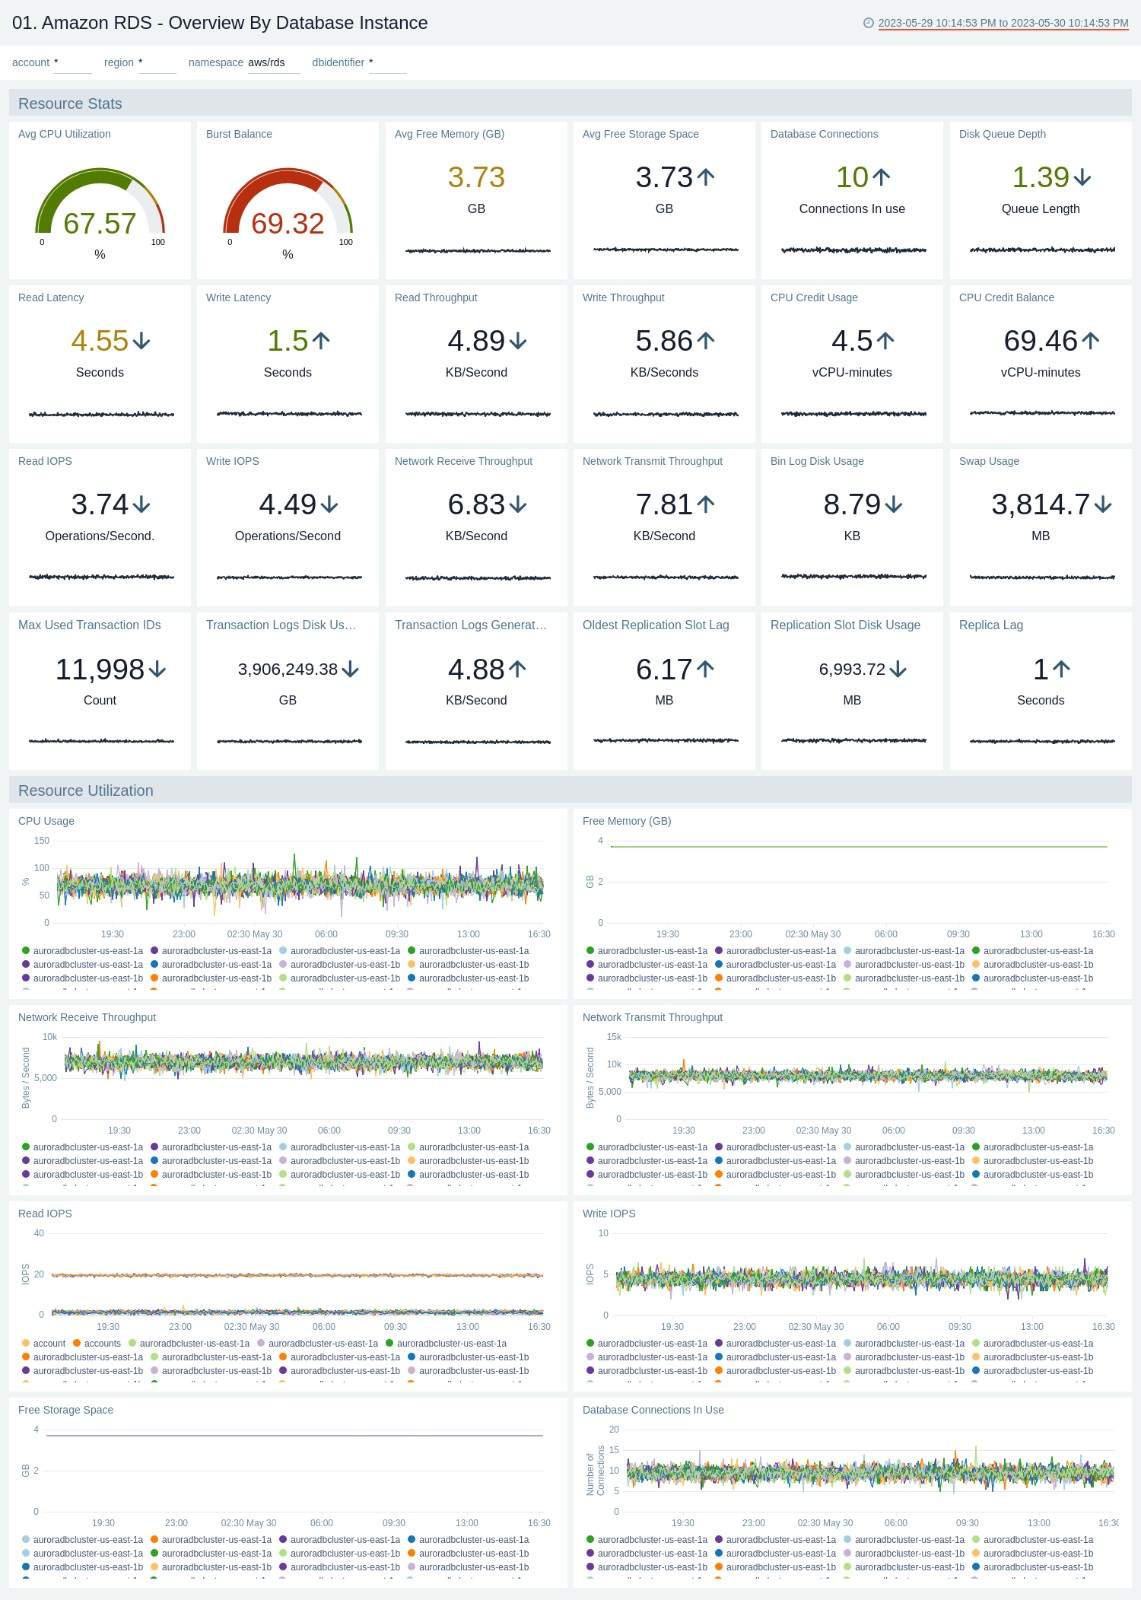This screenshot has width=1141, height=1600.
Task: Click the Write IOPS line chart area
Action: [x=862, y=1278]
